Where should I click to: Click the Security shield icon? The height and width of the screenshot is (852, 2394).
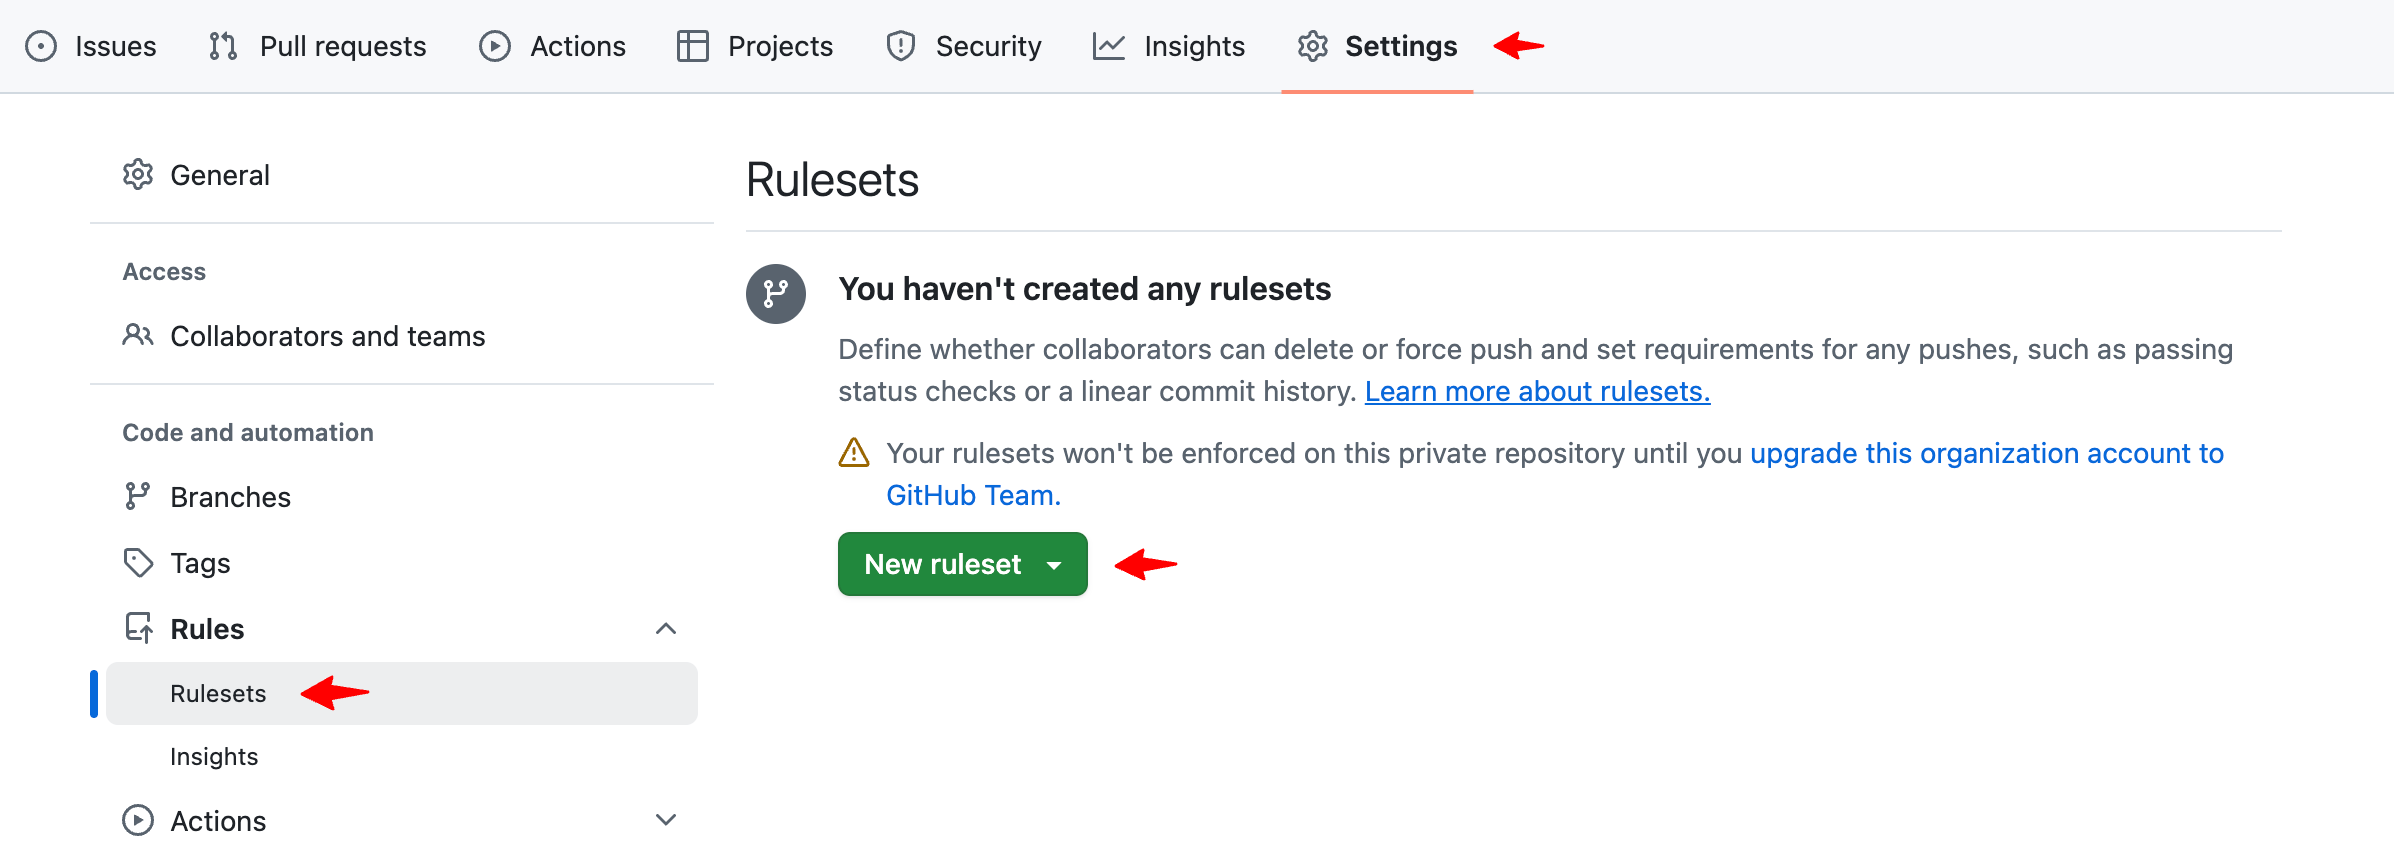(x=899, y=45)
